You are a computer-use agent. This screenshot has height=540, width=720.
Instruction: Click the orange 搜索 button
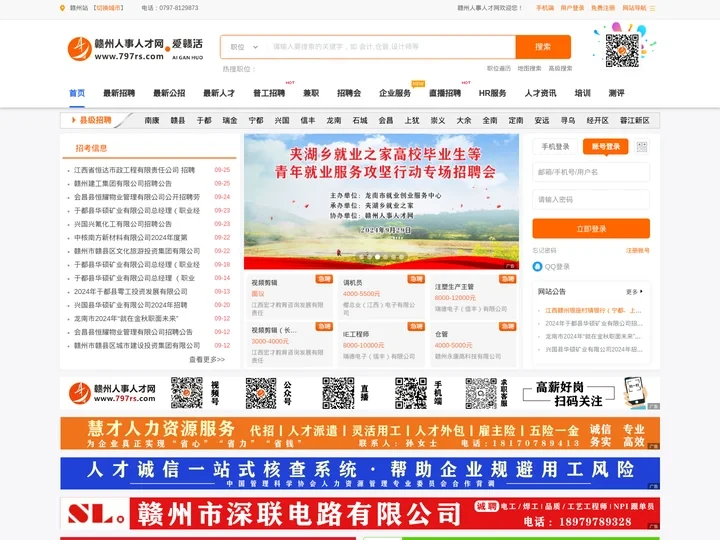pyautogui.click(x=543, y=47)
